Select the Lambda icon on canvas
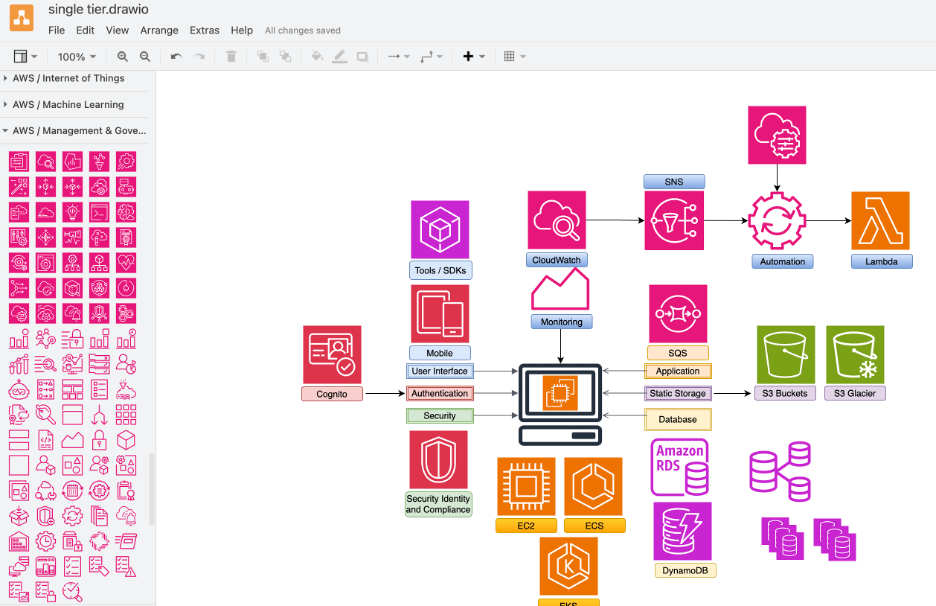 tap(880, 220)
